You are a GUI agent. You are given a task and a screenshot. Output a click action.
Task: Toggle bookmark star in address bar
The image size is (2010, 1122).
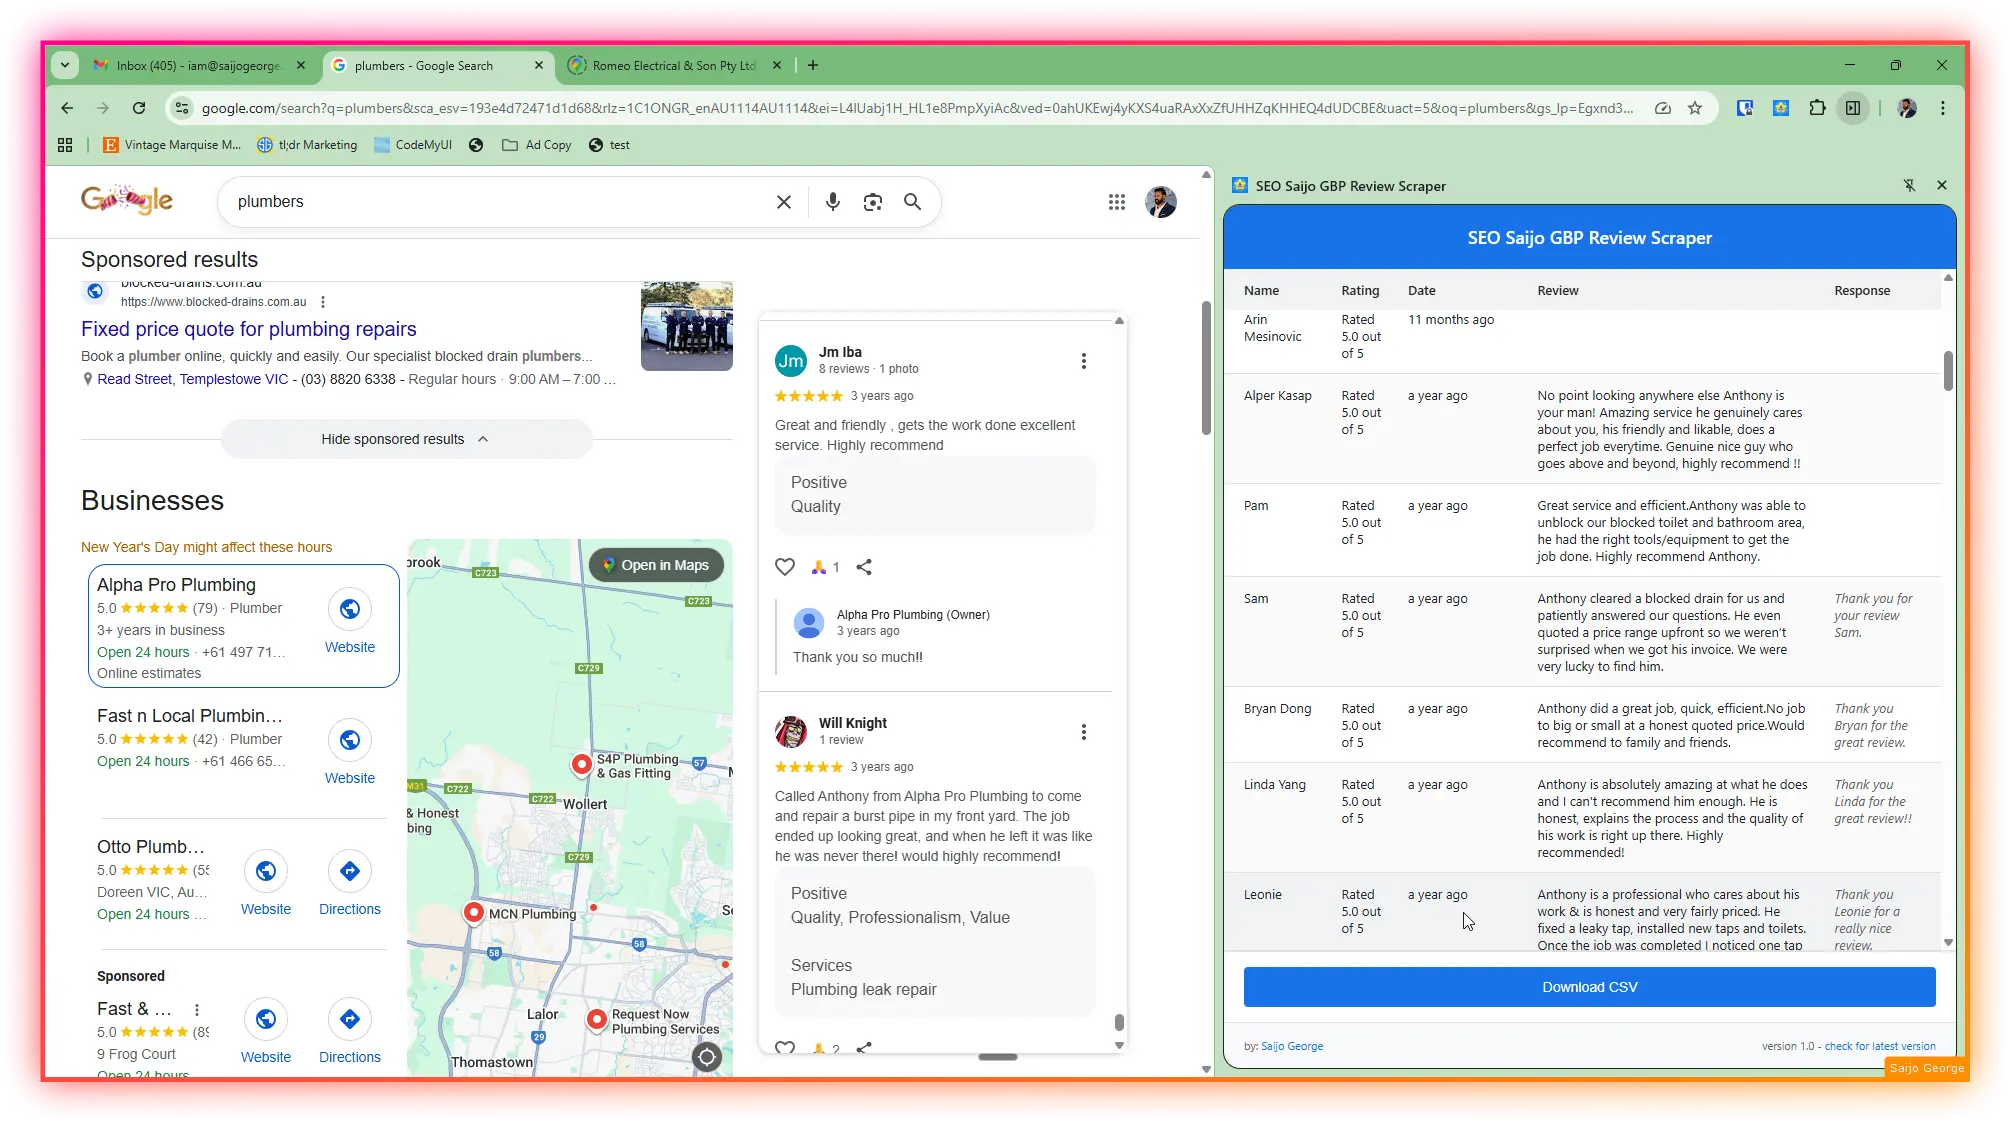pos(1695,107)
